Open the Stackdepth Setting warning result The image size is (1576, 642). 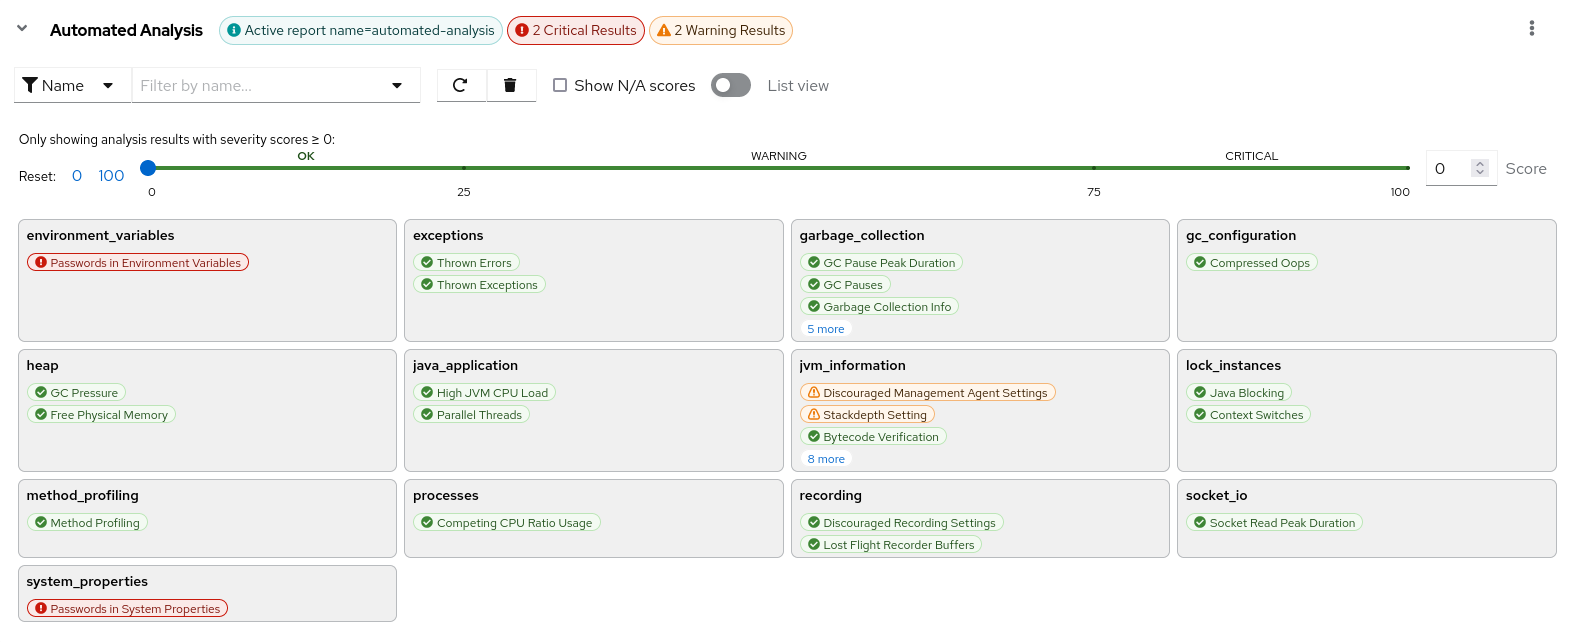point(867,415)
